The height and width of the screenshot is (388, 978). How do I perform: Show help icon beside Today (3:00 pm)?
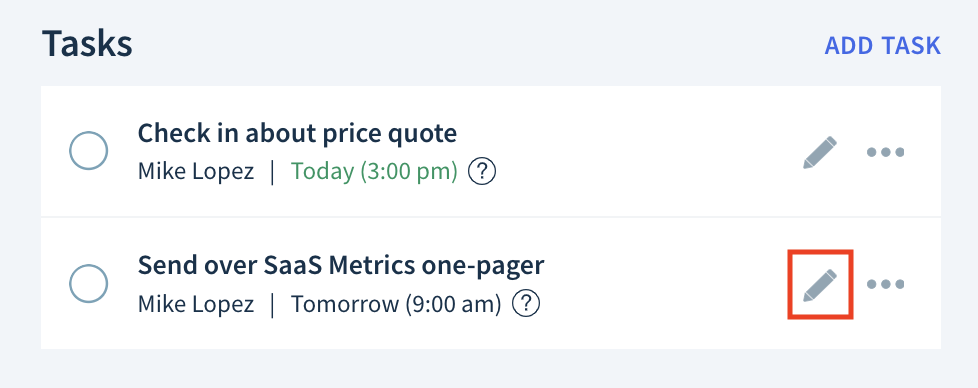tap(482, 171)
